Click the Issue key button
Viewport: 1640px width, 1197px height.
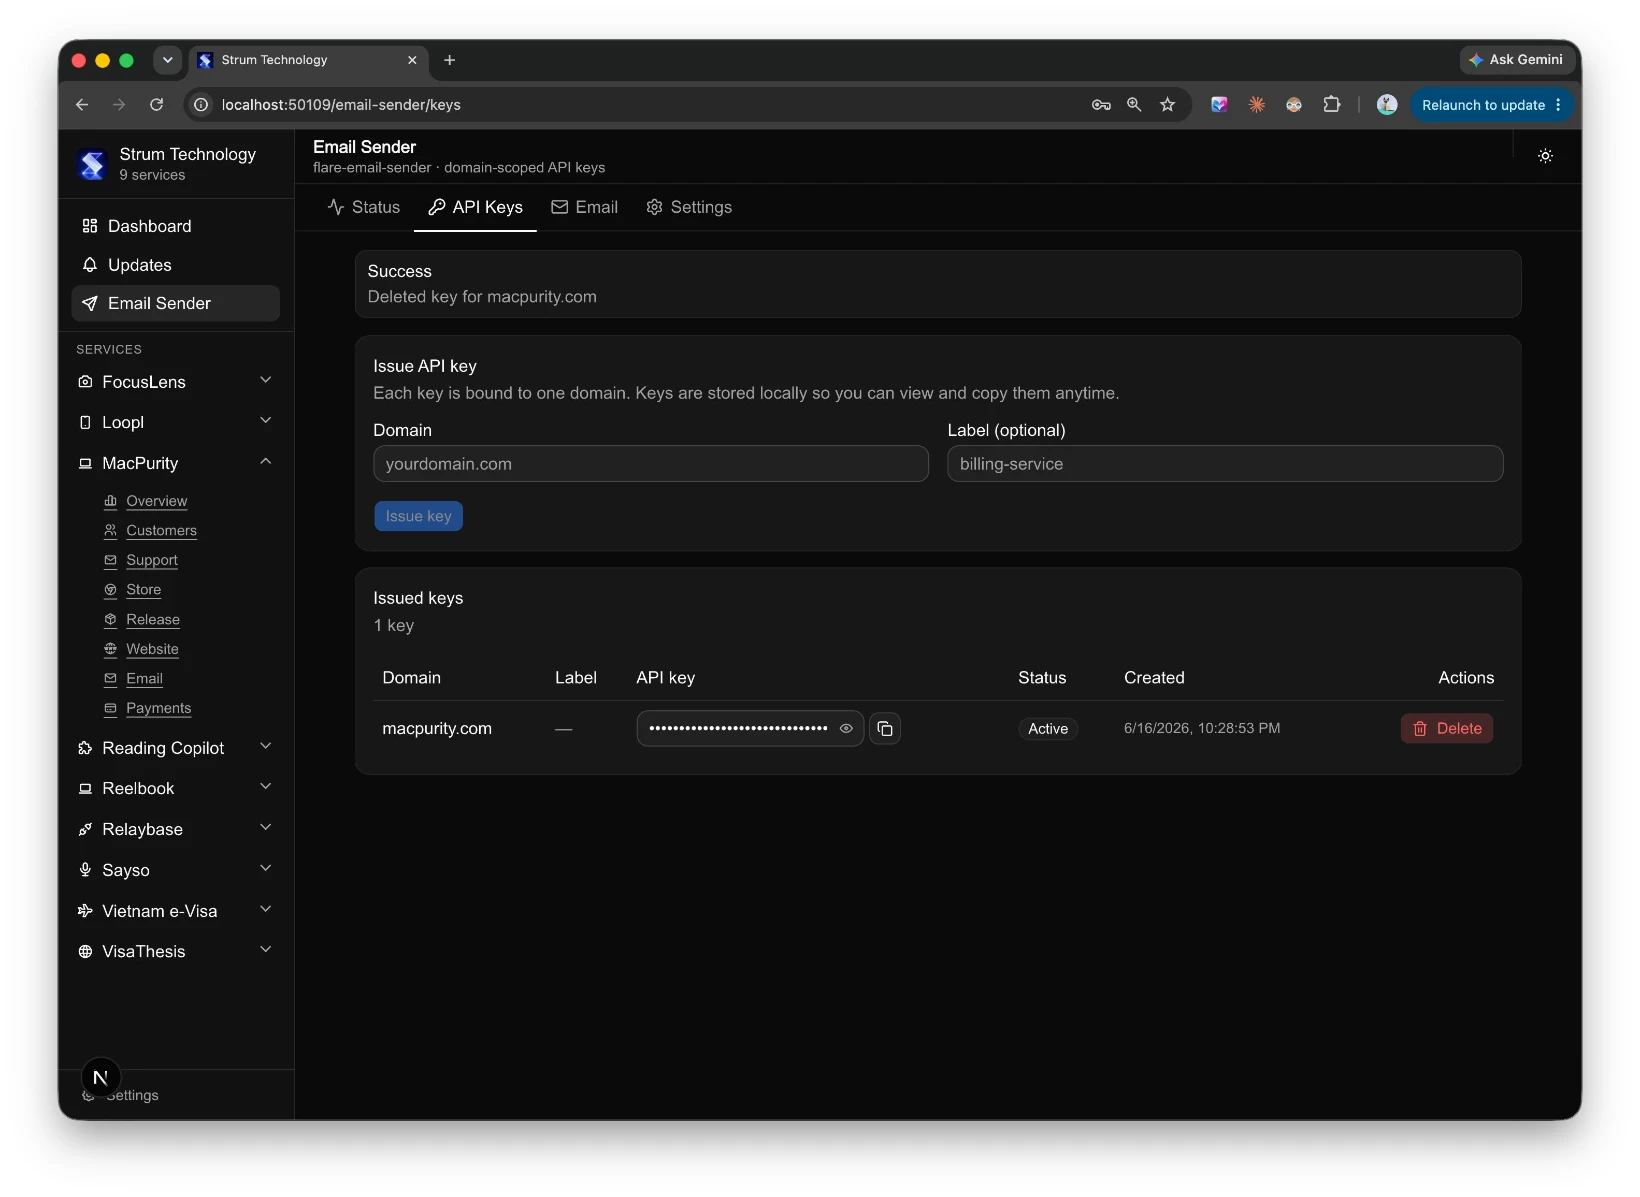(x=418, y=516)
